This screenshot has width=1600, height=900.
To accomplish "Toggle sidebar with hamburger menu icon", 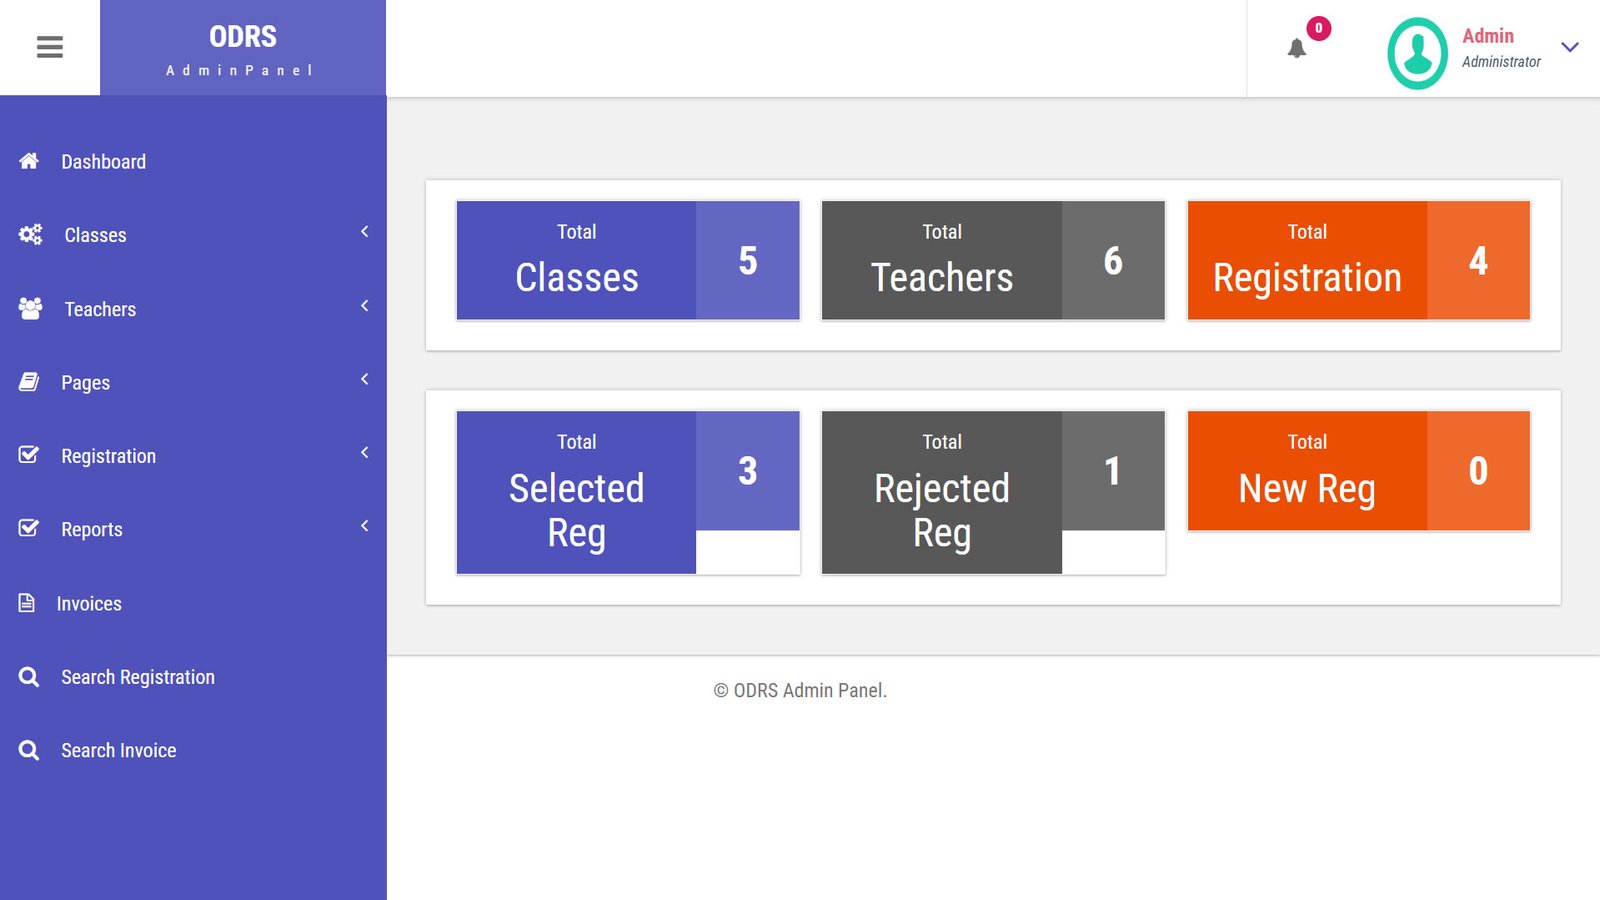I will pos(50,47).
